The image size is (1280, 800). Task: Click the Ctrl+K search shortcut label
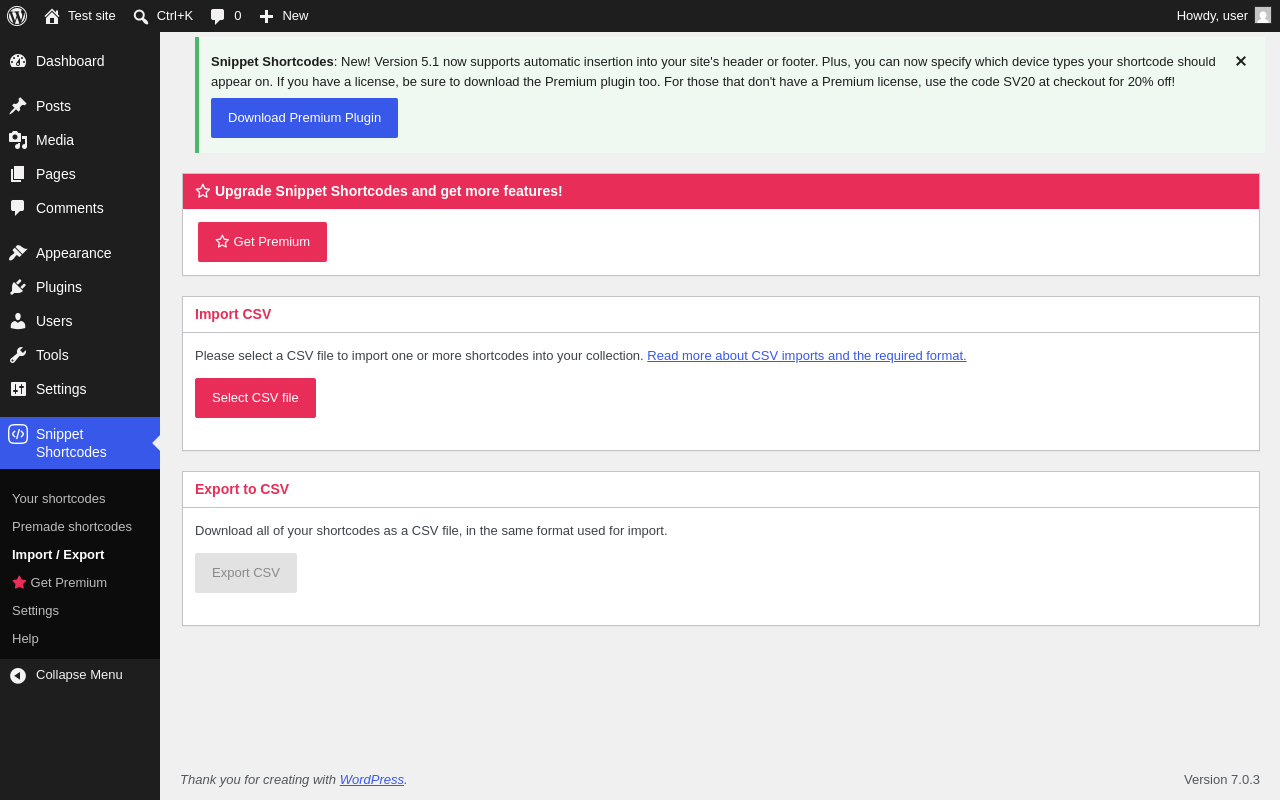175,16
